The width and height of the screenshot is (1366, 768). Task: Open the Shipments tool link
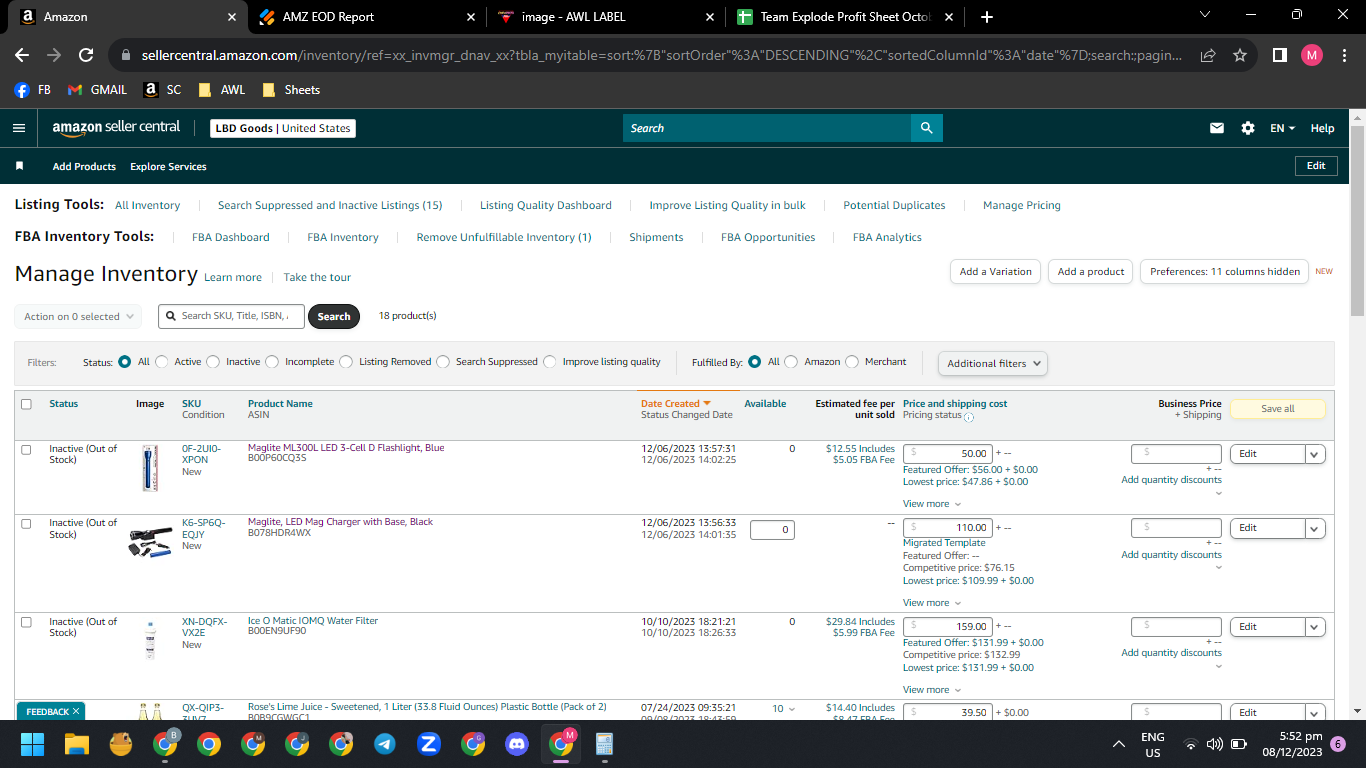tap(656, 238)
